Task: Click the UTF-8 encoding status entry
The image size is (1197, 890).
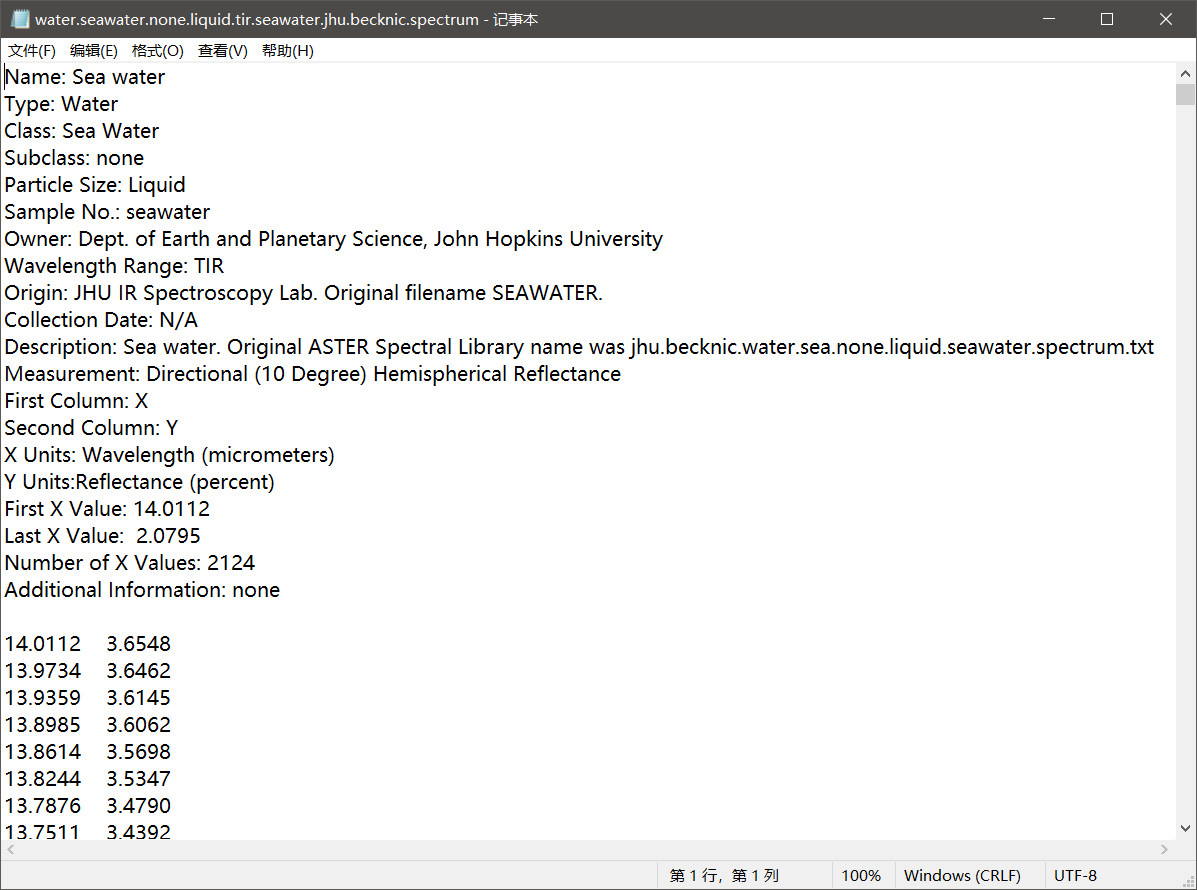Action: click(x=1075, y=875)
